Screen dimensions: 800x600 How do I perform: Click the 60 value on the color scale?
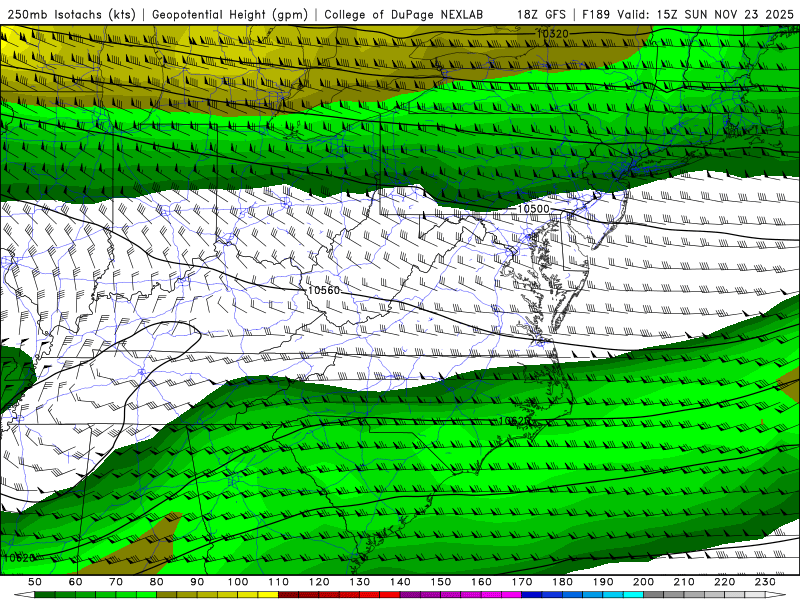[x=75, y=582]
